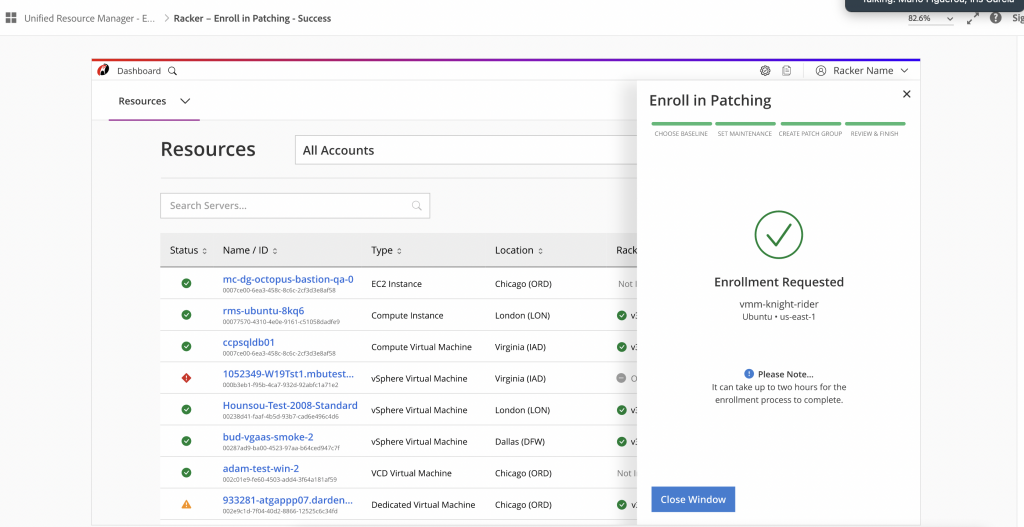1024x527 pixels.
Task: Close the Enroll in Patching panel with X
Action: [906, 94]
